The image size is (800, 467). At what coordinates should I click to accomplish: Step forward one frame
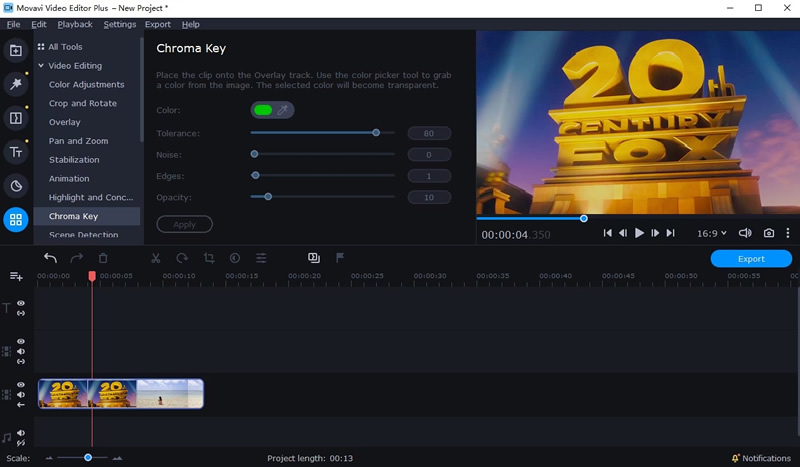[655, 233]
